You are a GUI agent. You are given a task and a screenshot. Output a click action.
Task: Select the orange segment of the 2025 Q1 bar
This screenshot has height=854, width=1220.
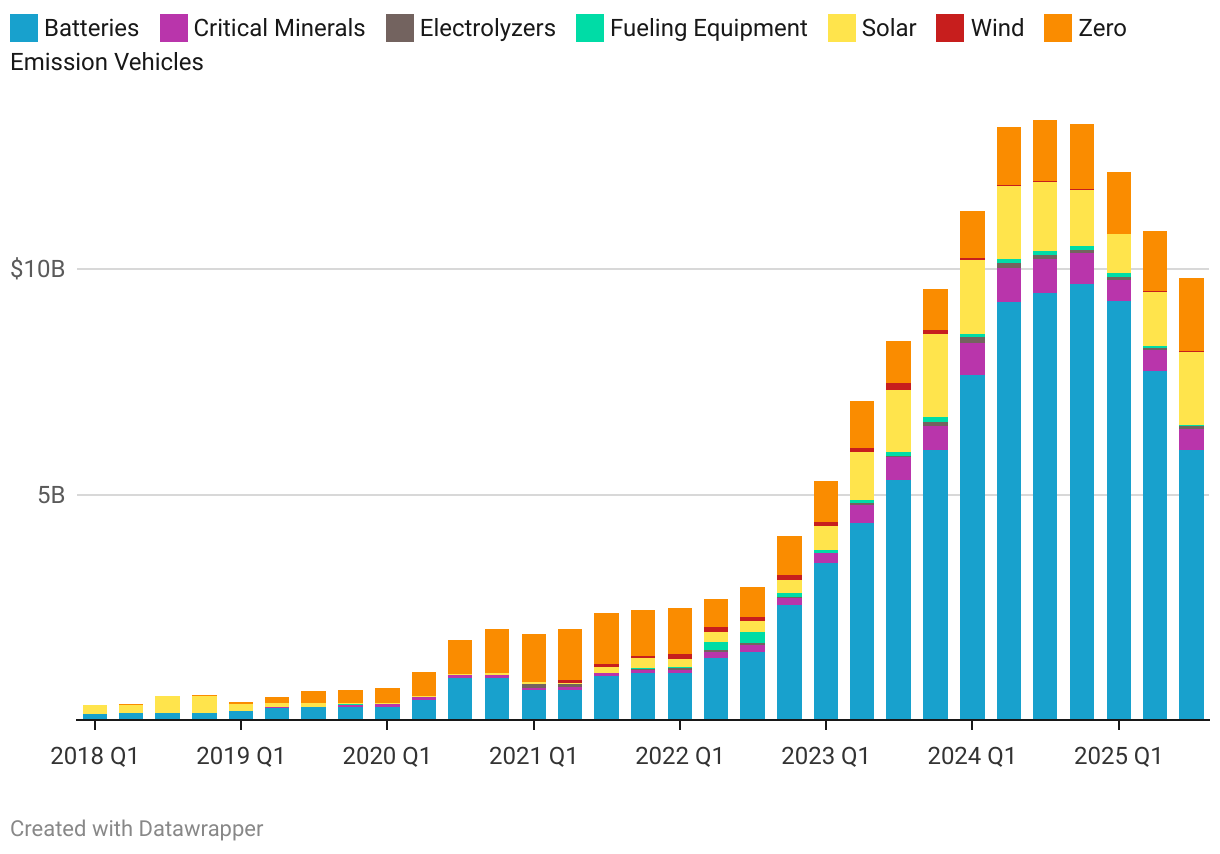click(x=1118, y=203)
